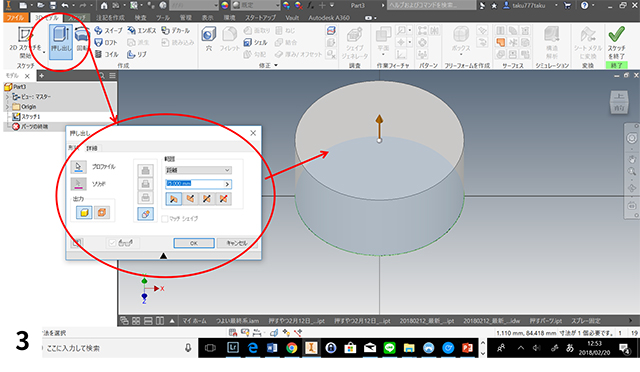Switch to the Vault ribbon tab
Image resolution: width=640 pixels, height=372 pixels.
point(292,18)
